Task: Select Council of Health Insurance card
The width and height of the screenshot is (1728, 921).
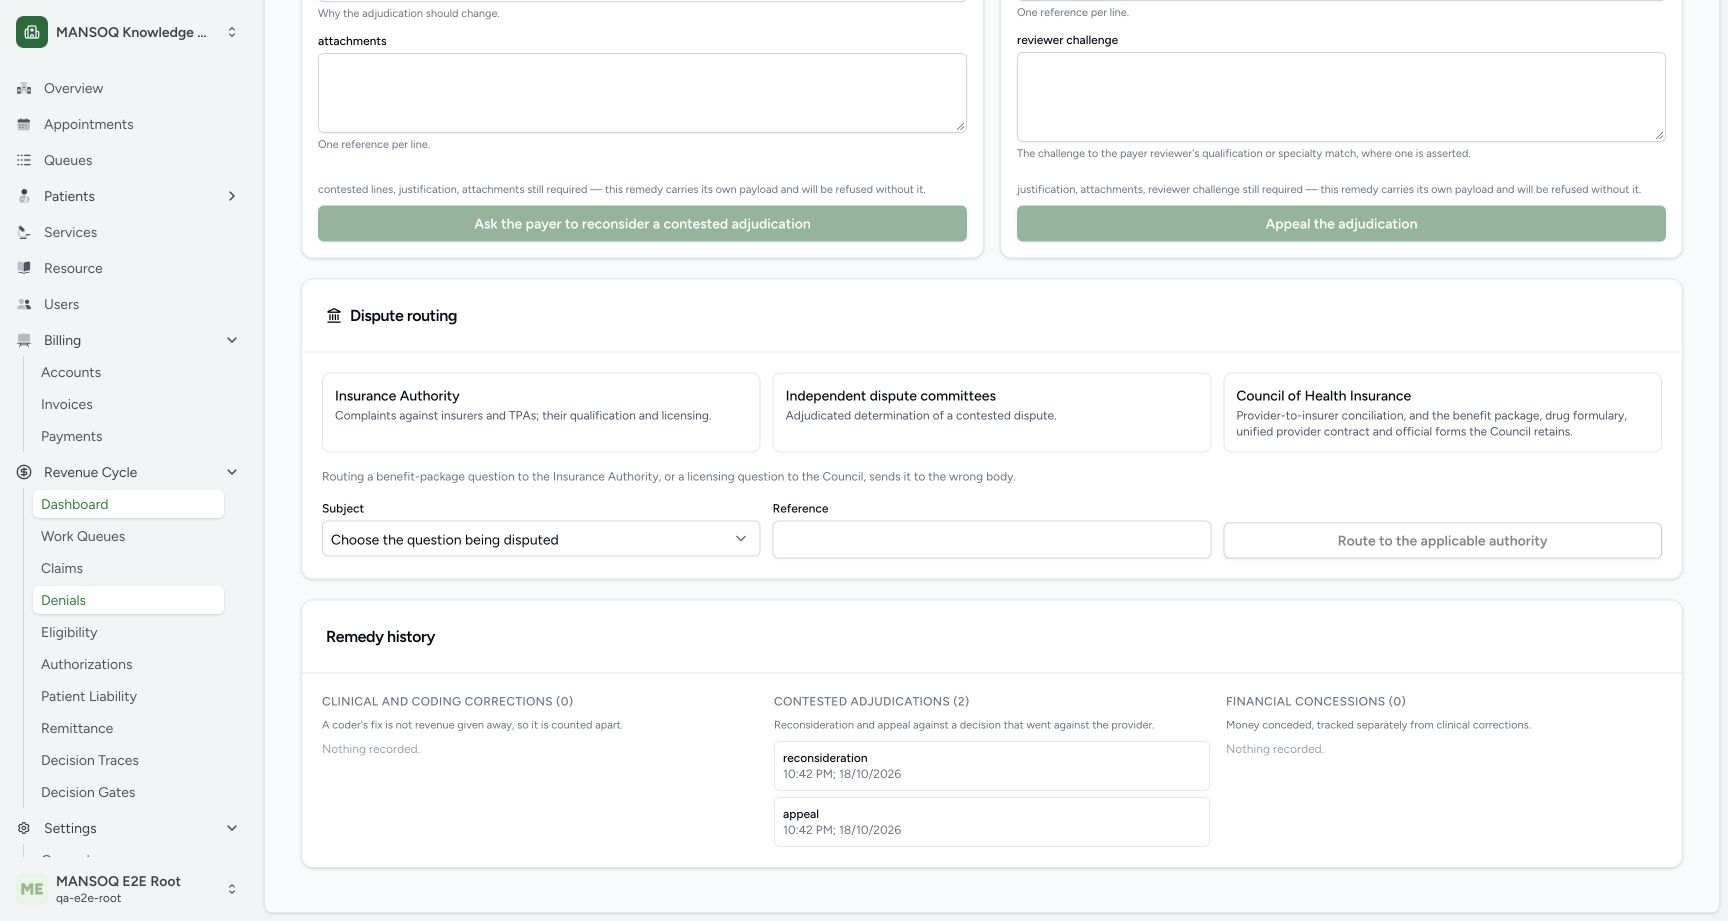Action: (x=1442, y=412)
